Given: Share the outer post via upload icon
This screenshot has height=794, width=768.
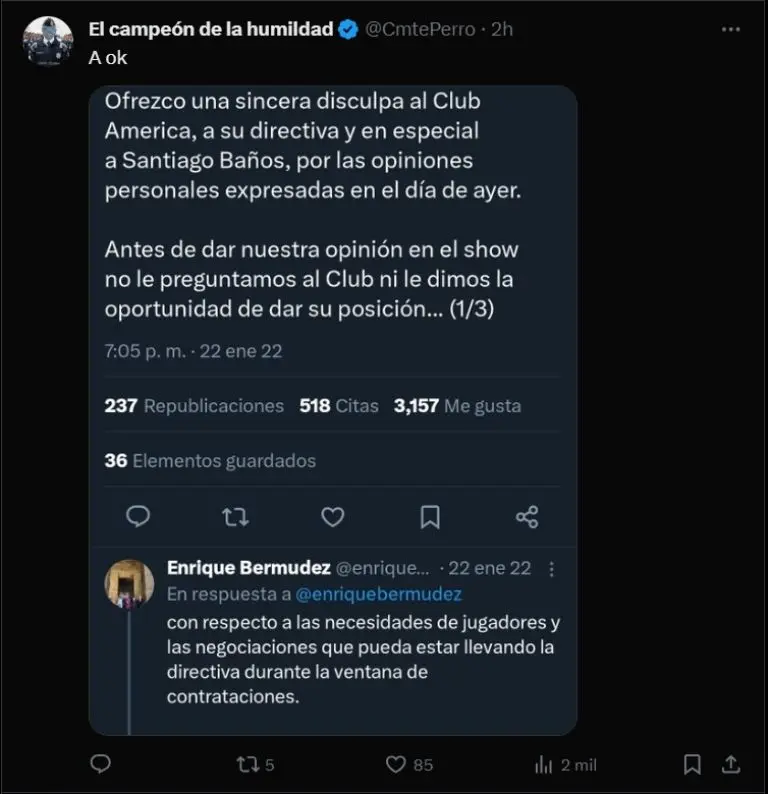Looking at the screenshot, I should 730,764.
